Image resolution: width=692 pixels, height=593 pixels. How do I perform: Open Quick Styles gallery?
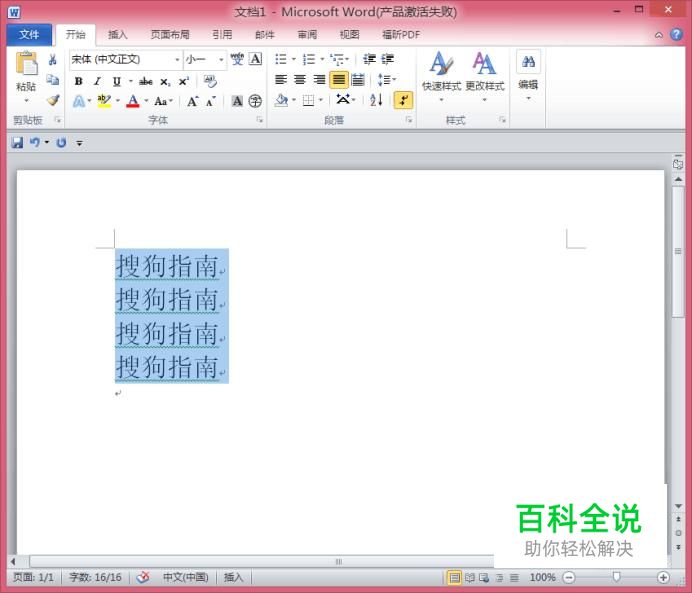pos(441,75)
